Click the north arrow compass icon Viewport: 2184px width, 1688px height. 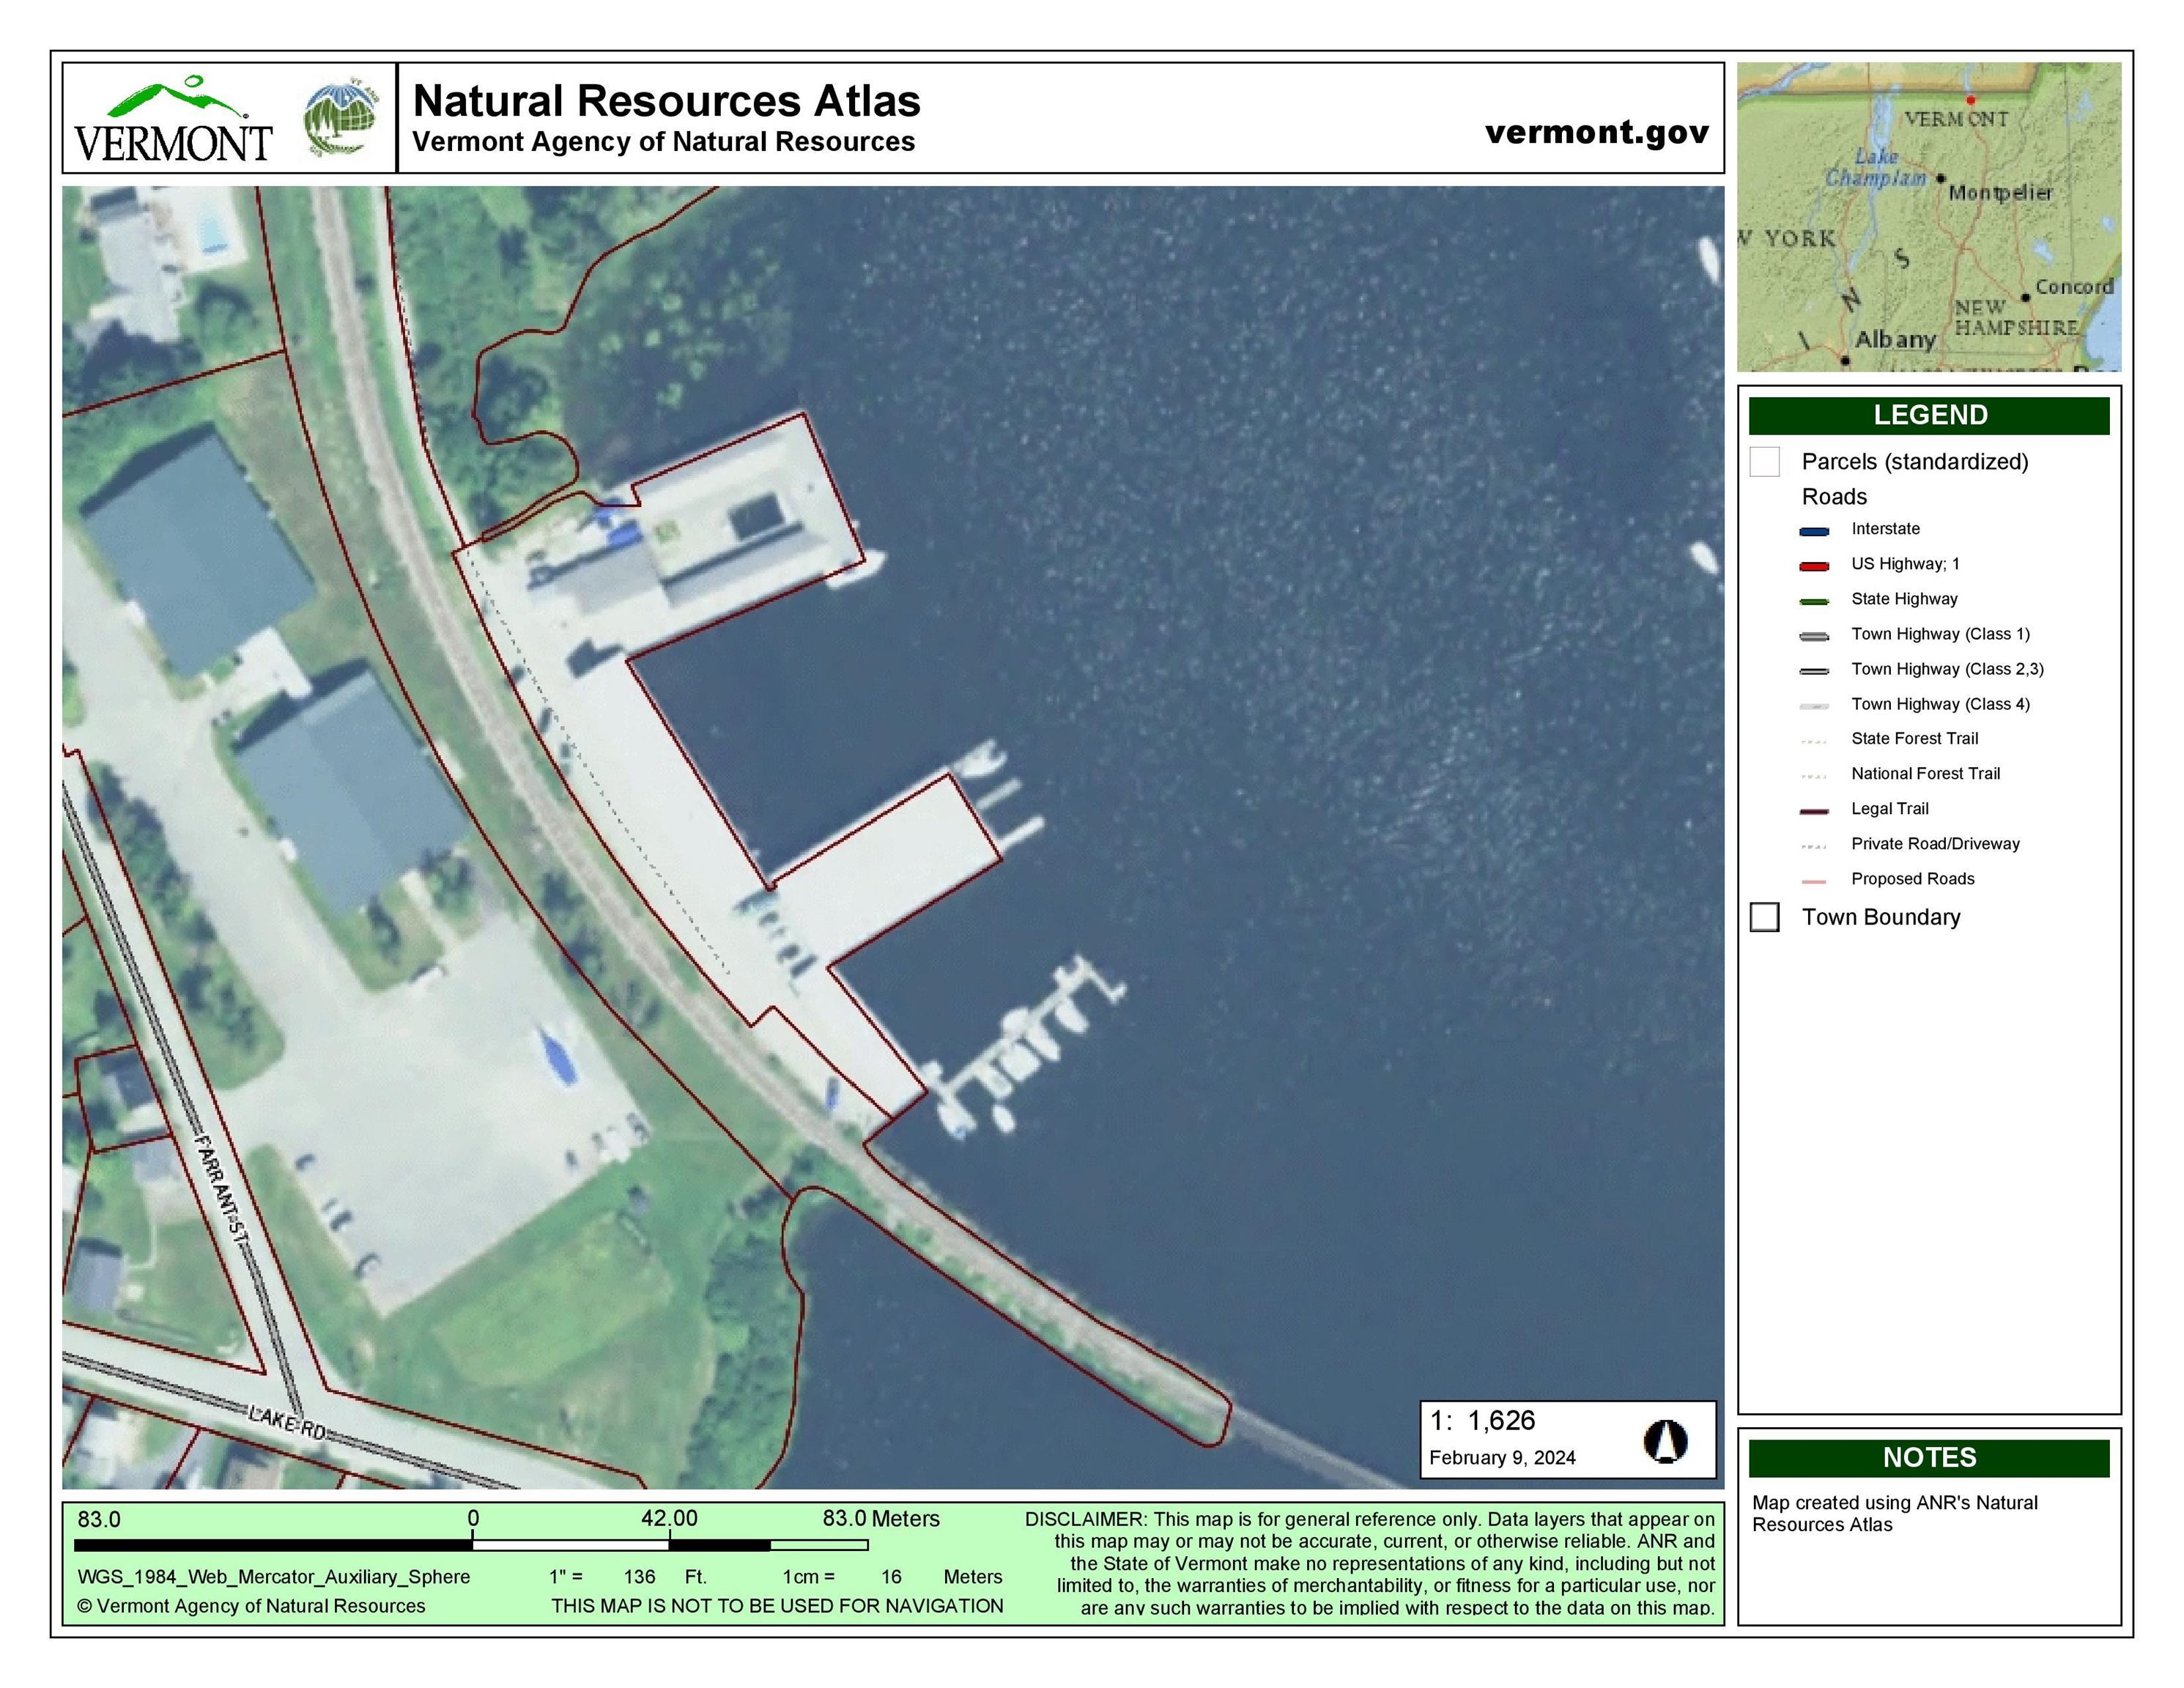click(1665, 1441)
